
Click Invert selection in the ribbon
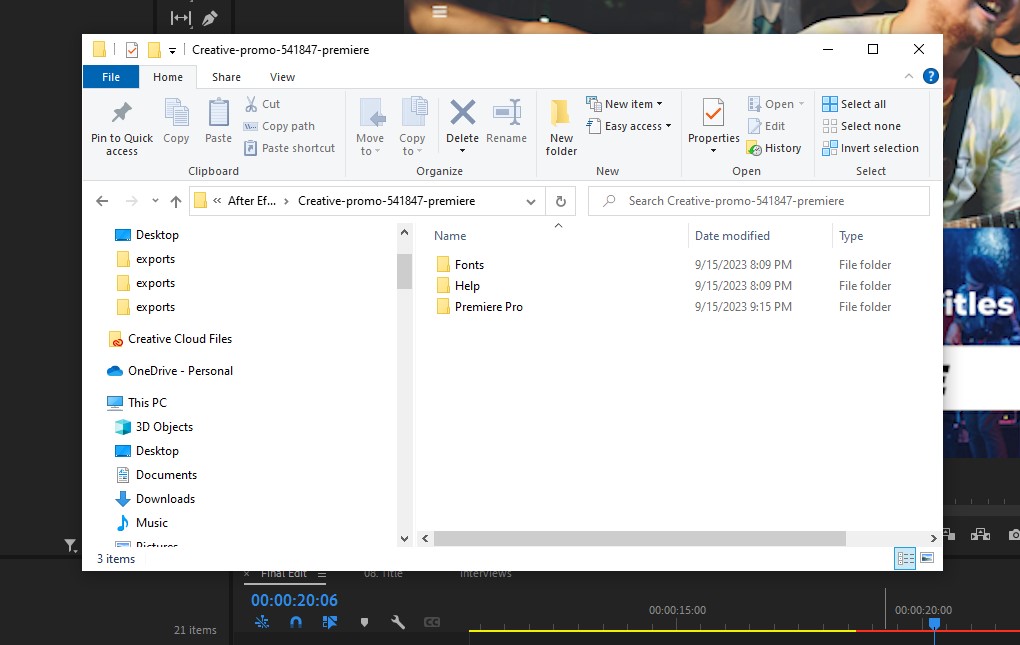coord(870,148)
